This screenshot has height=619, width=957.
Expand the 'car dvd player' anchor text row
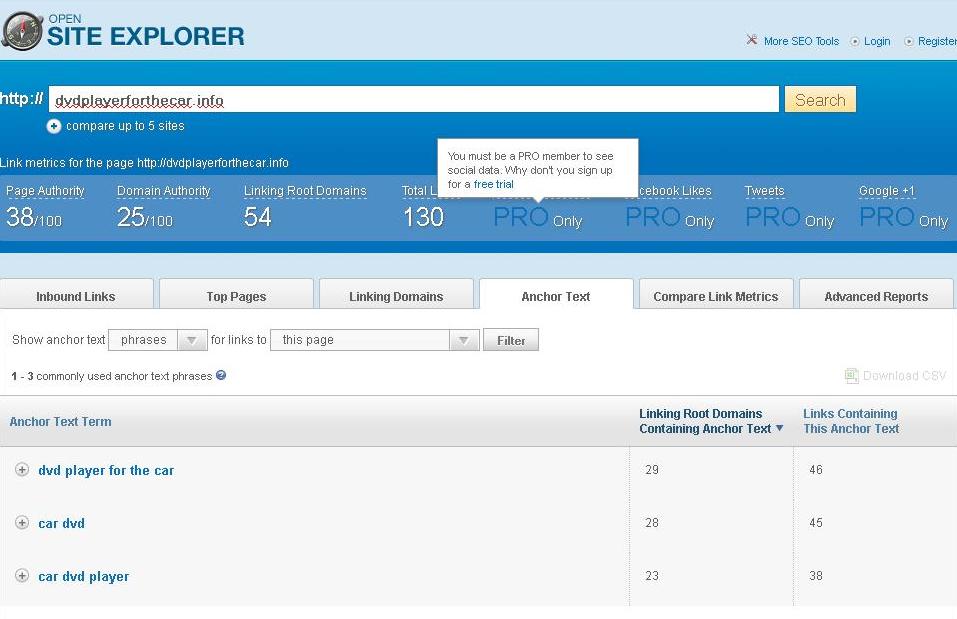[x=22, y=576]
